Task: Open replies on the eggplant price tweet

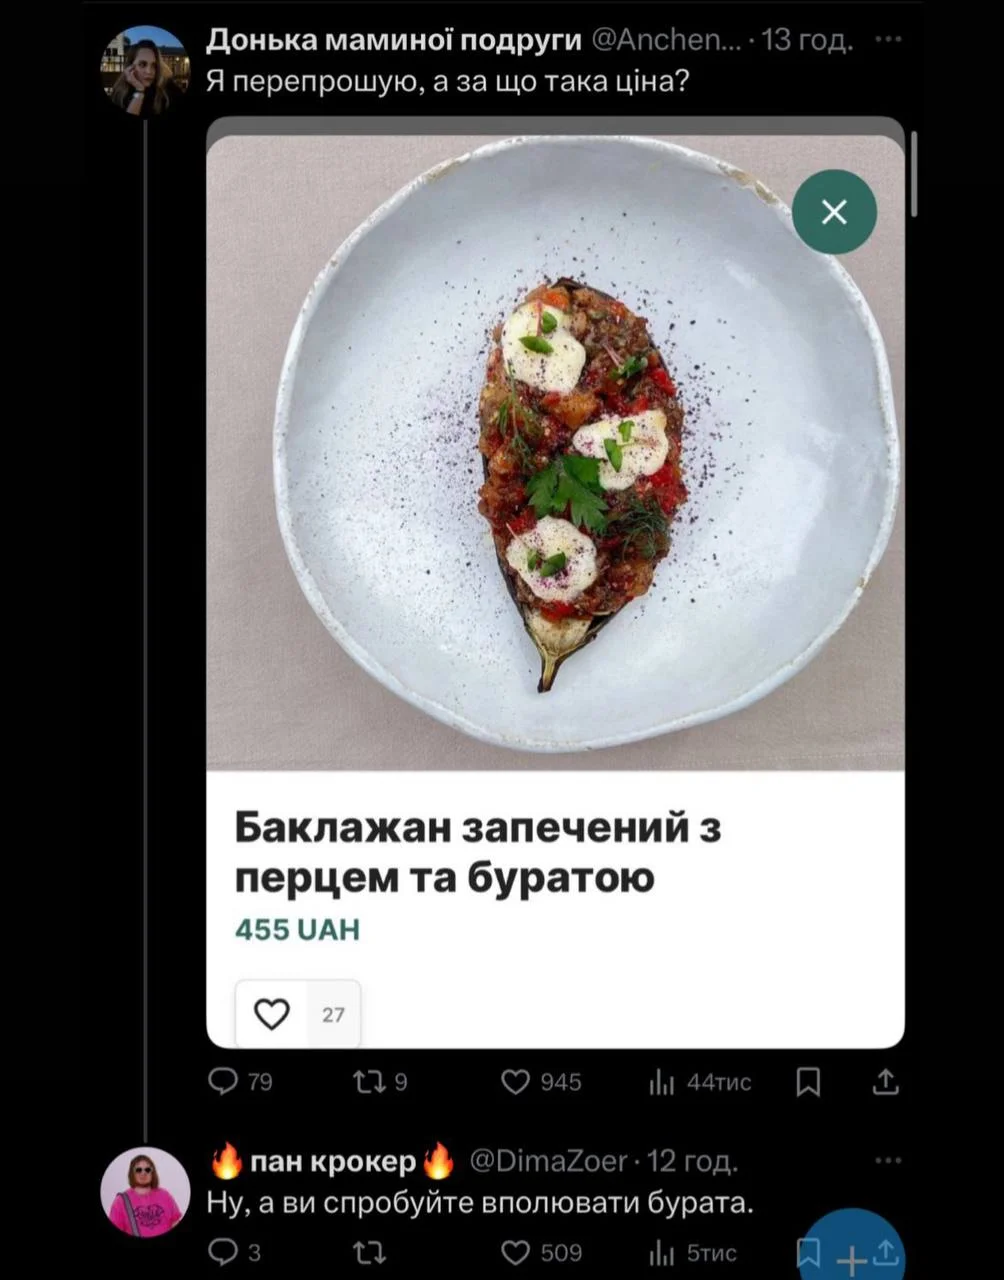Action: [240, 1082]
